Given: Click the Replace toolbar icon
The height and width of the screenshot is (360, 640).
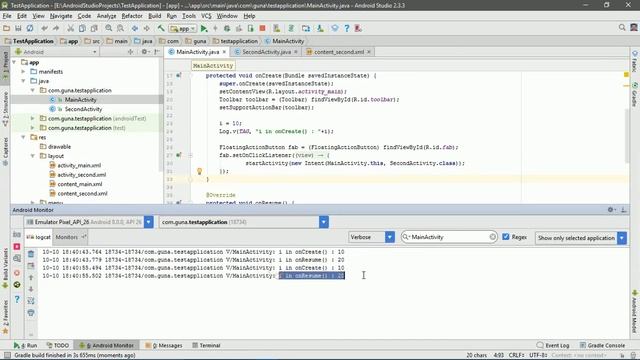Looking at the screenshot, I should coord(120,28).
